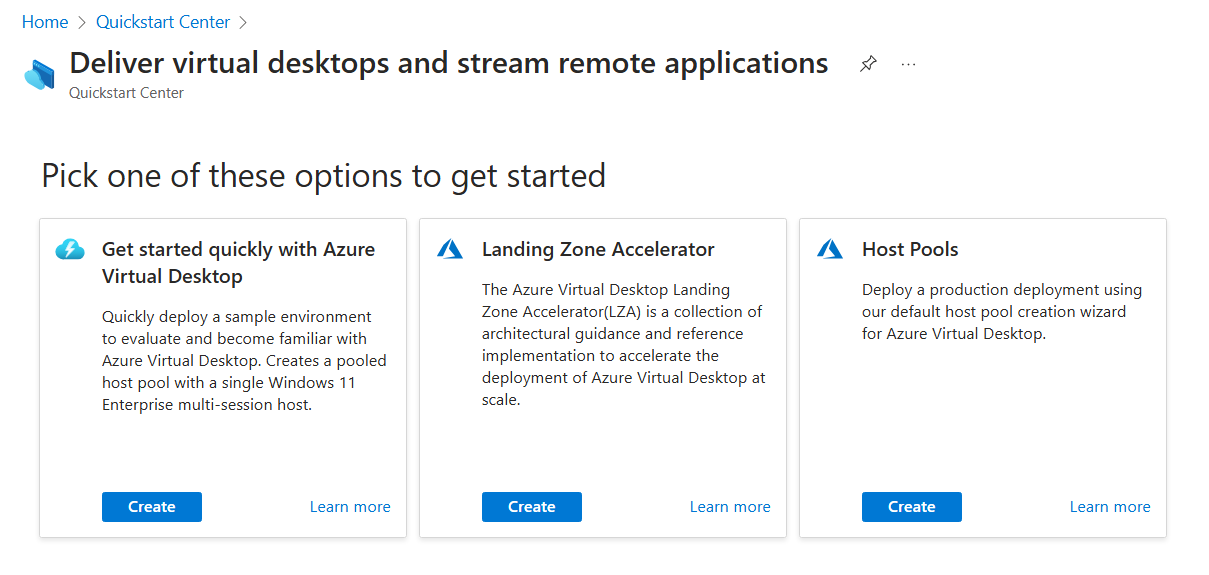Go to Home breadcrumb
1209x575 pixels.
(45, 22)
